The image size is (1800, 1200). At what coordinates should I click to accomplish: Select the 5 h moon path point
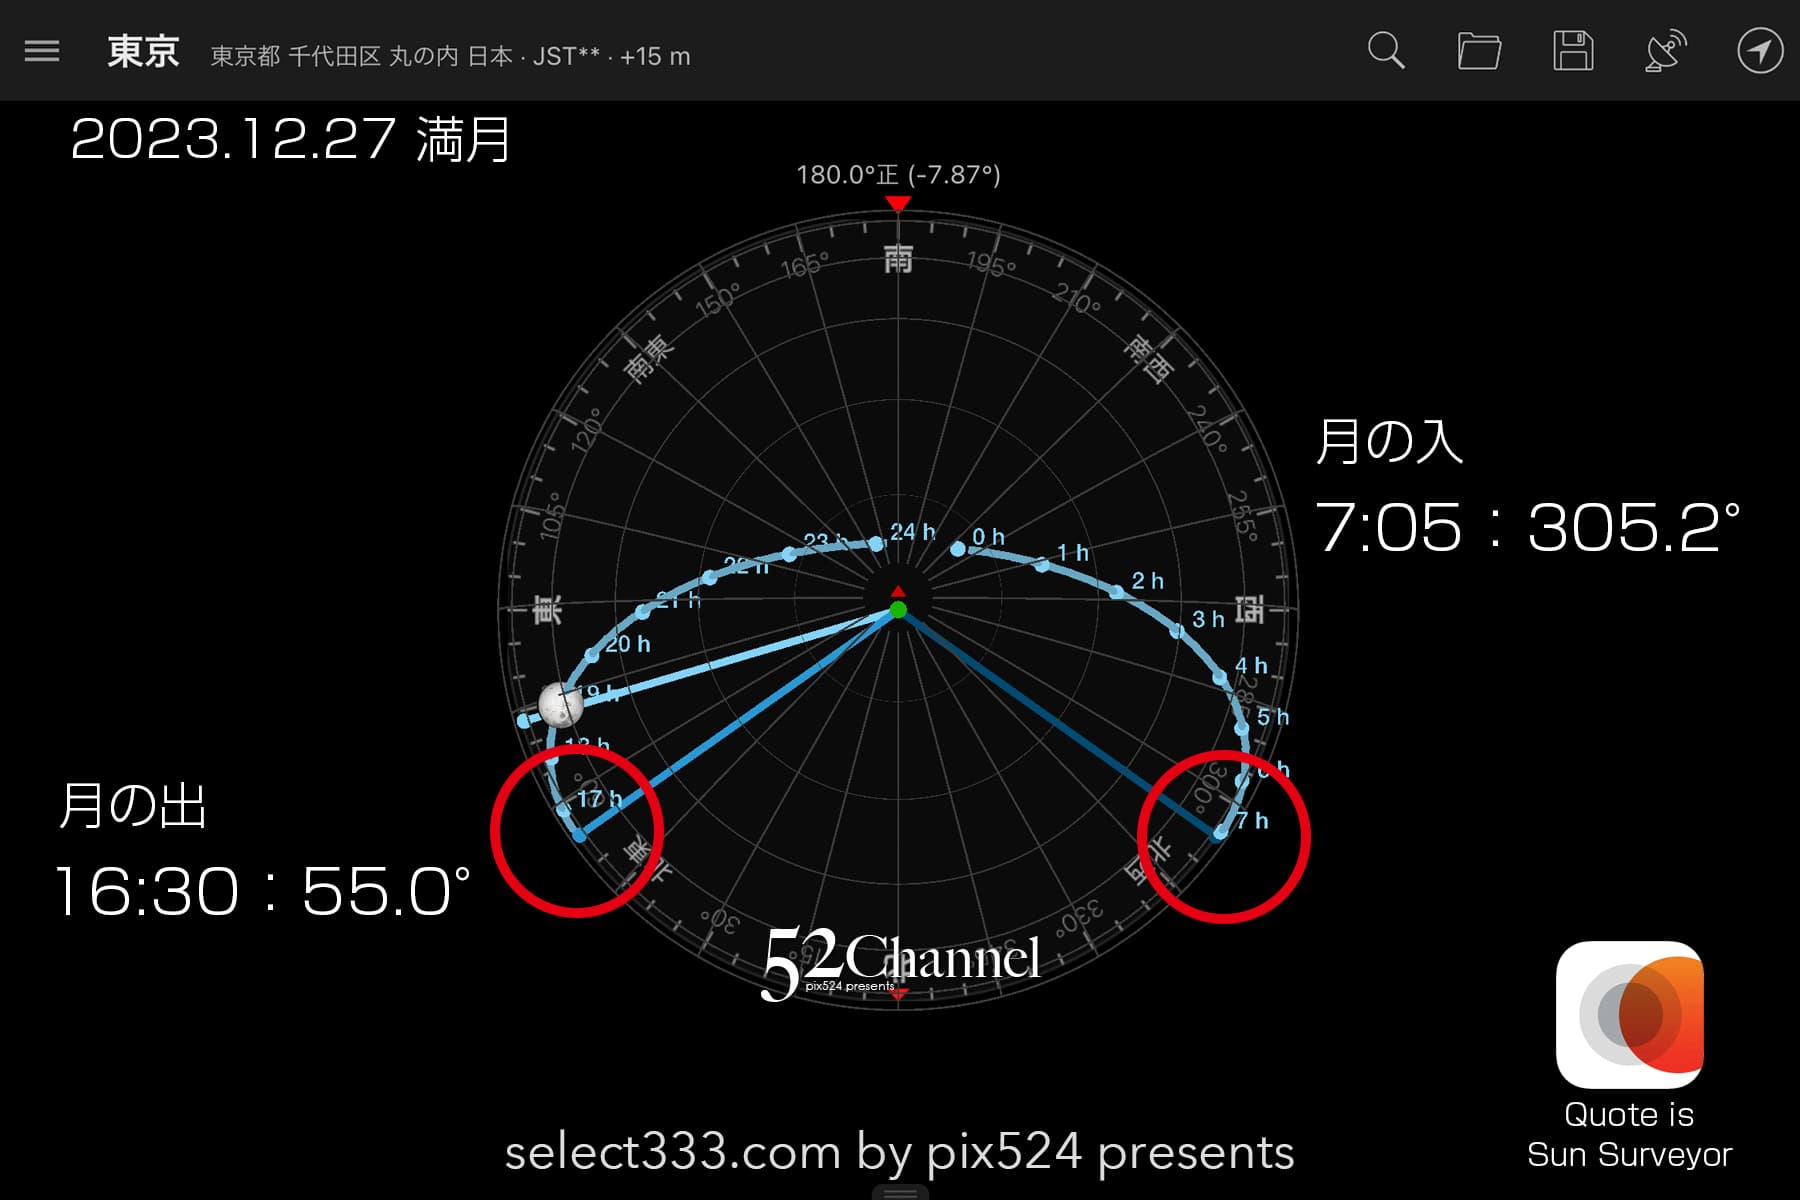point(1243,728)
